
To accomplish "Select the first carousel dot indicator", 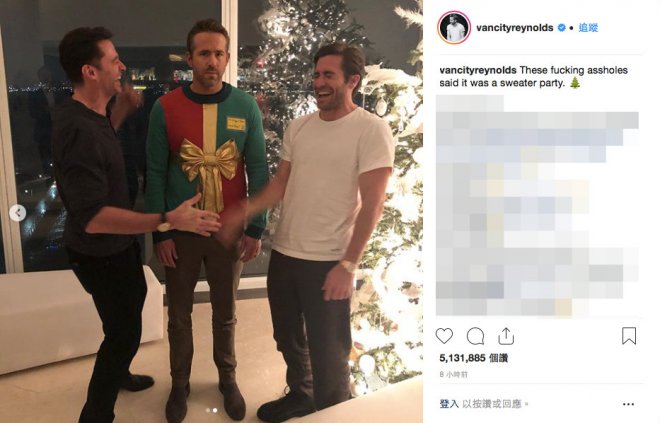I will coord(208,410).
